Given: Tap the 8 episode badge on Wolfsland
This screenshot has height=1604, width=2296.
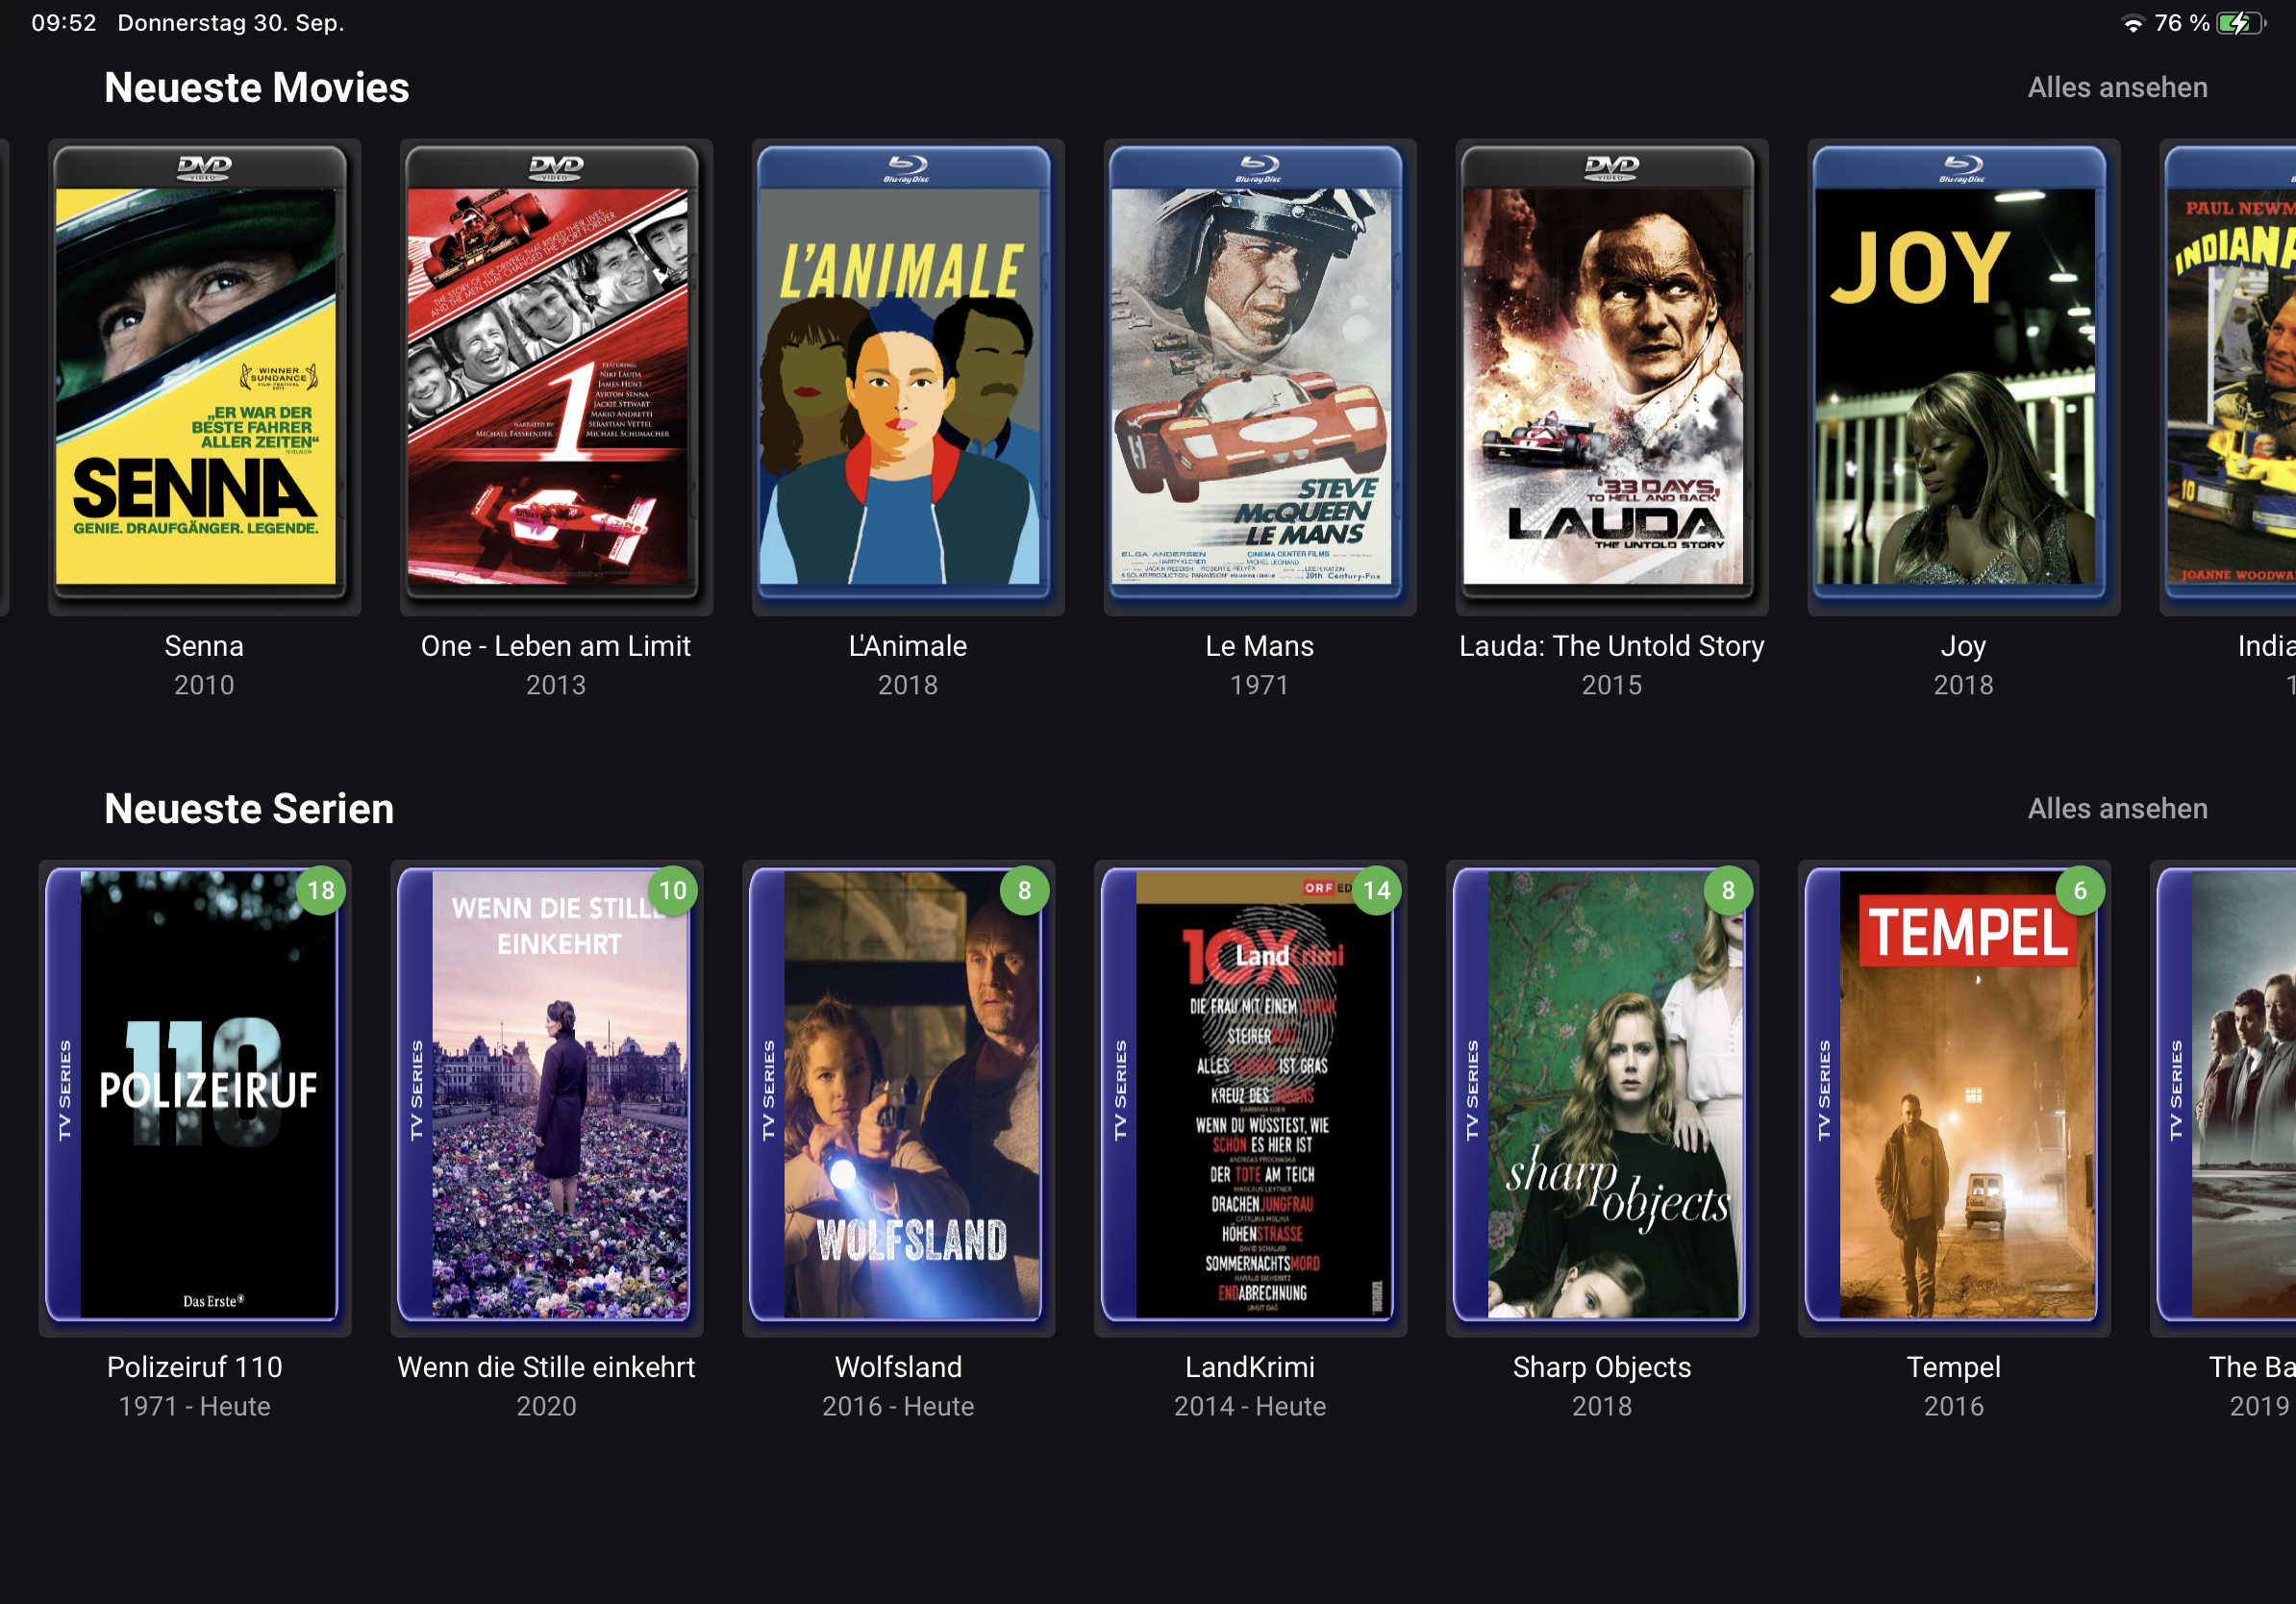Looking at the screenshot, I should [1025, 890].
